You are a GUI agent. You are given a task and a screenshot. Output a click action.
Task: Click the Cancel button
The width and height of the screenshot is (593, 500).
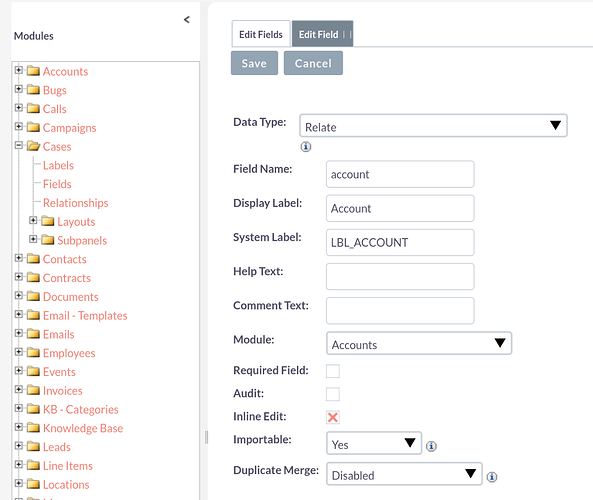(313, 63)
